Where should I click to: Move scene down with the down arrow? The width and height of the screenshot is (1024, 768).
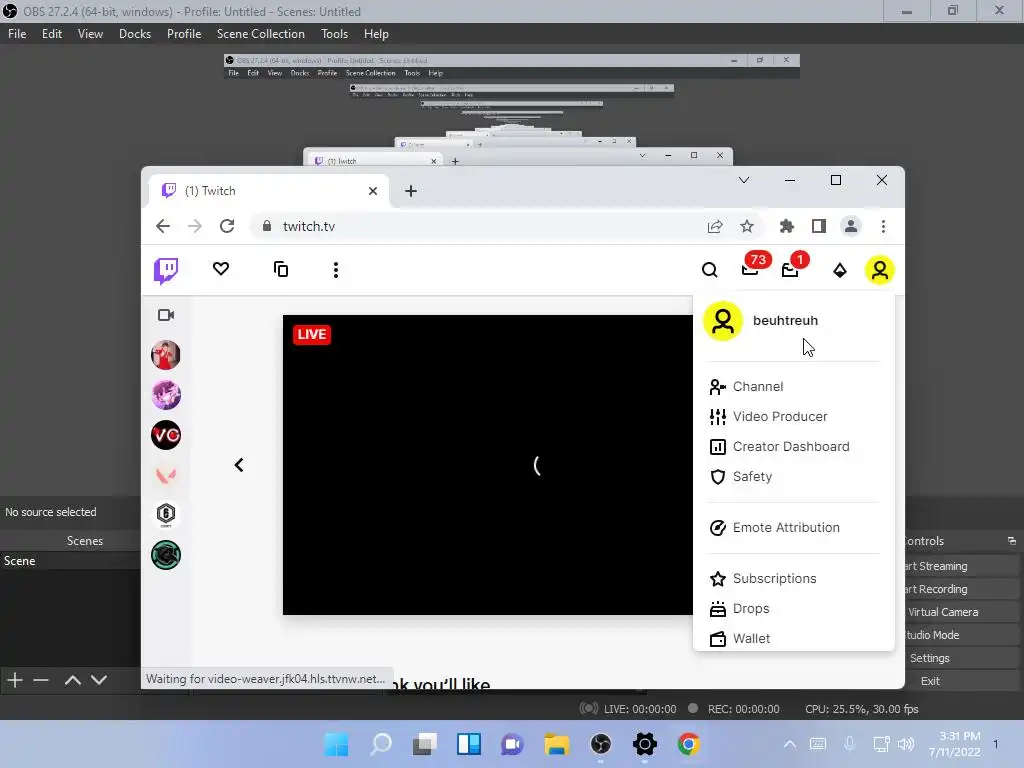pyautogui.click(x=99, y=680)
